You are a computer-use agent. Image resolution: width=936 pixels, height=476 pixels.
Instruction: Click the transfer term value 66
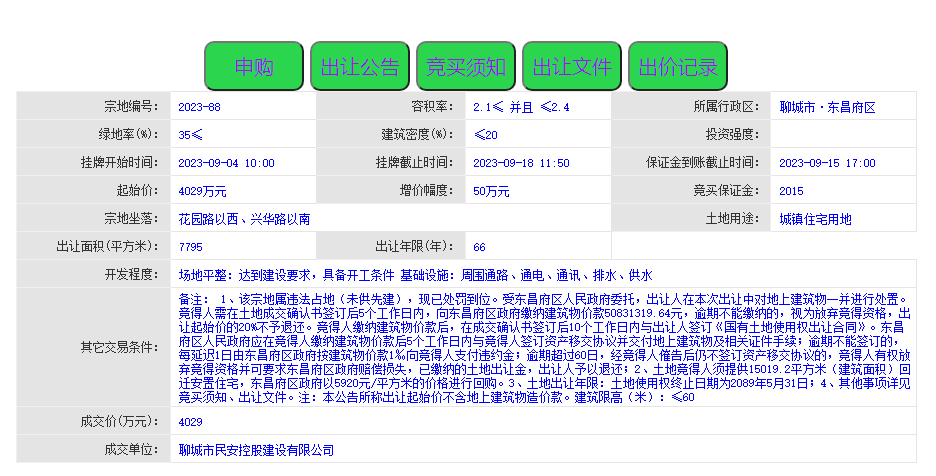click(x=480, y=247)
